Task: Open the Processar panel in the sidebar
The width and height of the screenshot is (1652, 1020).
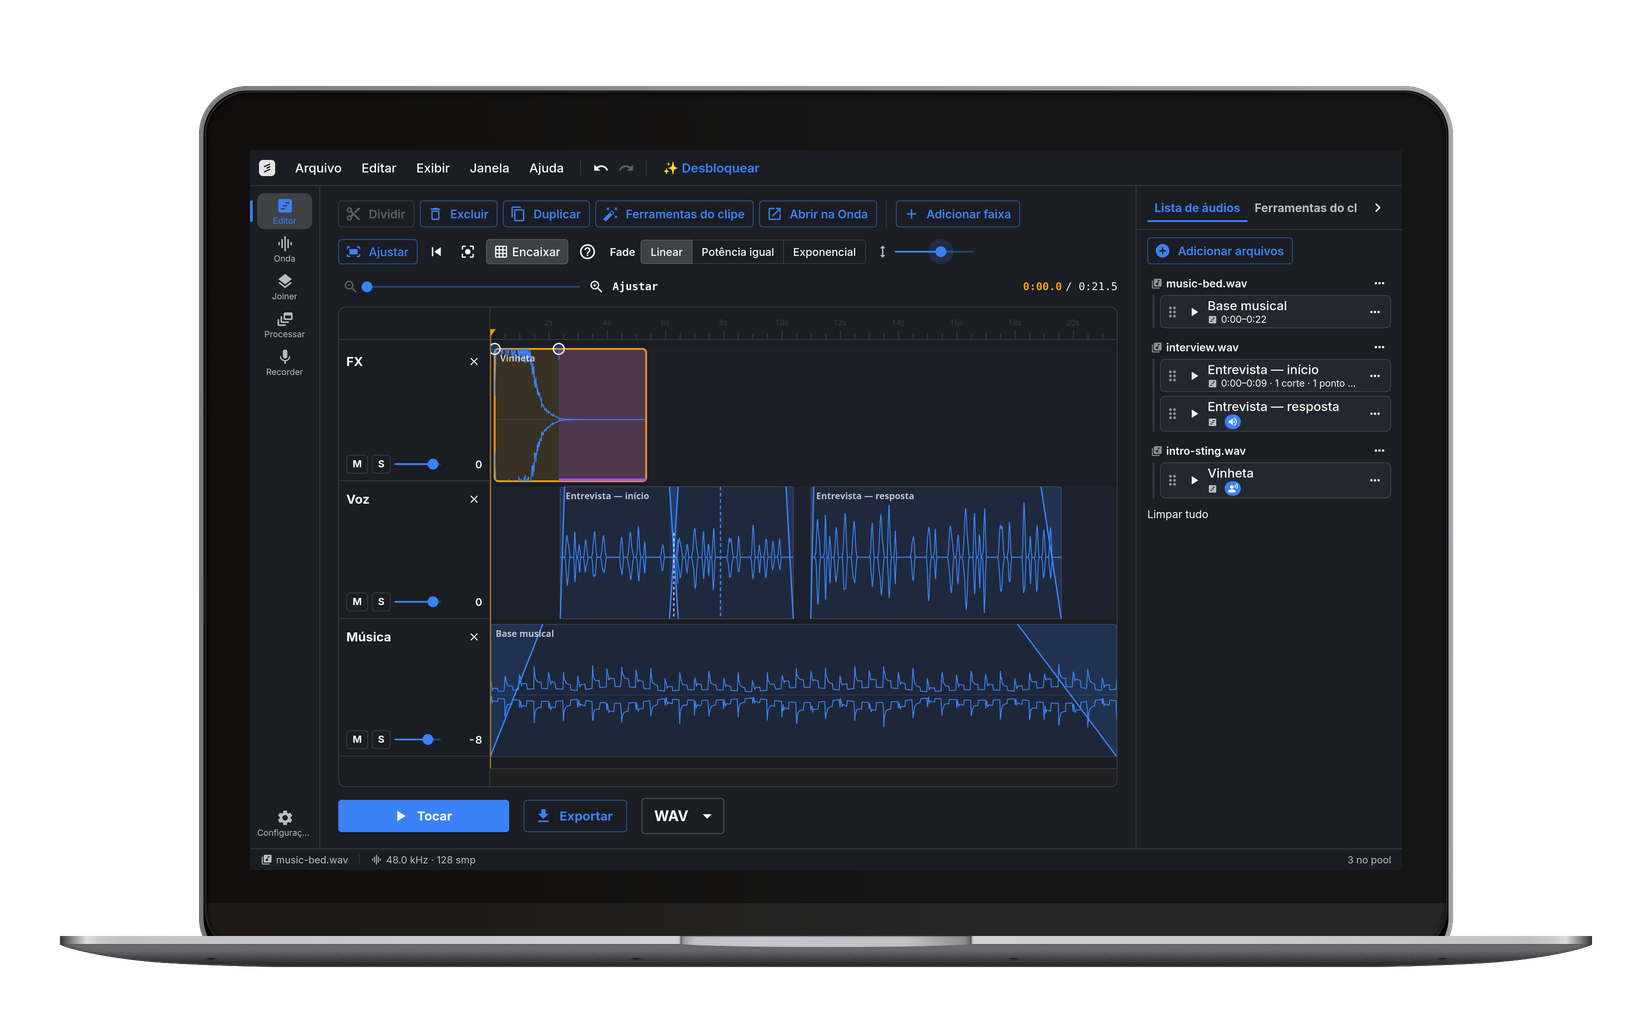Action: tap(285, 325)
